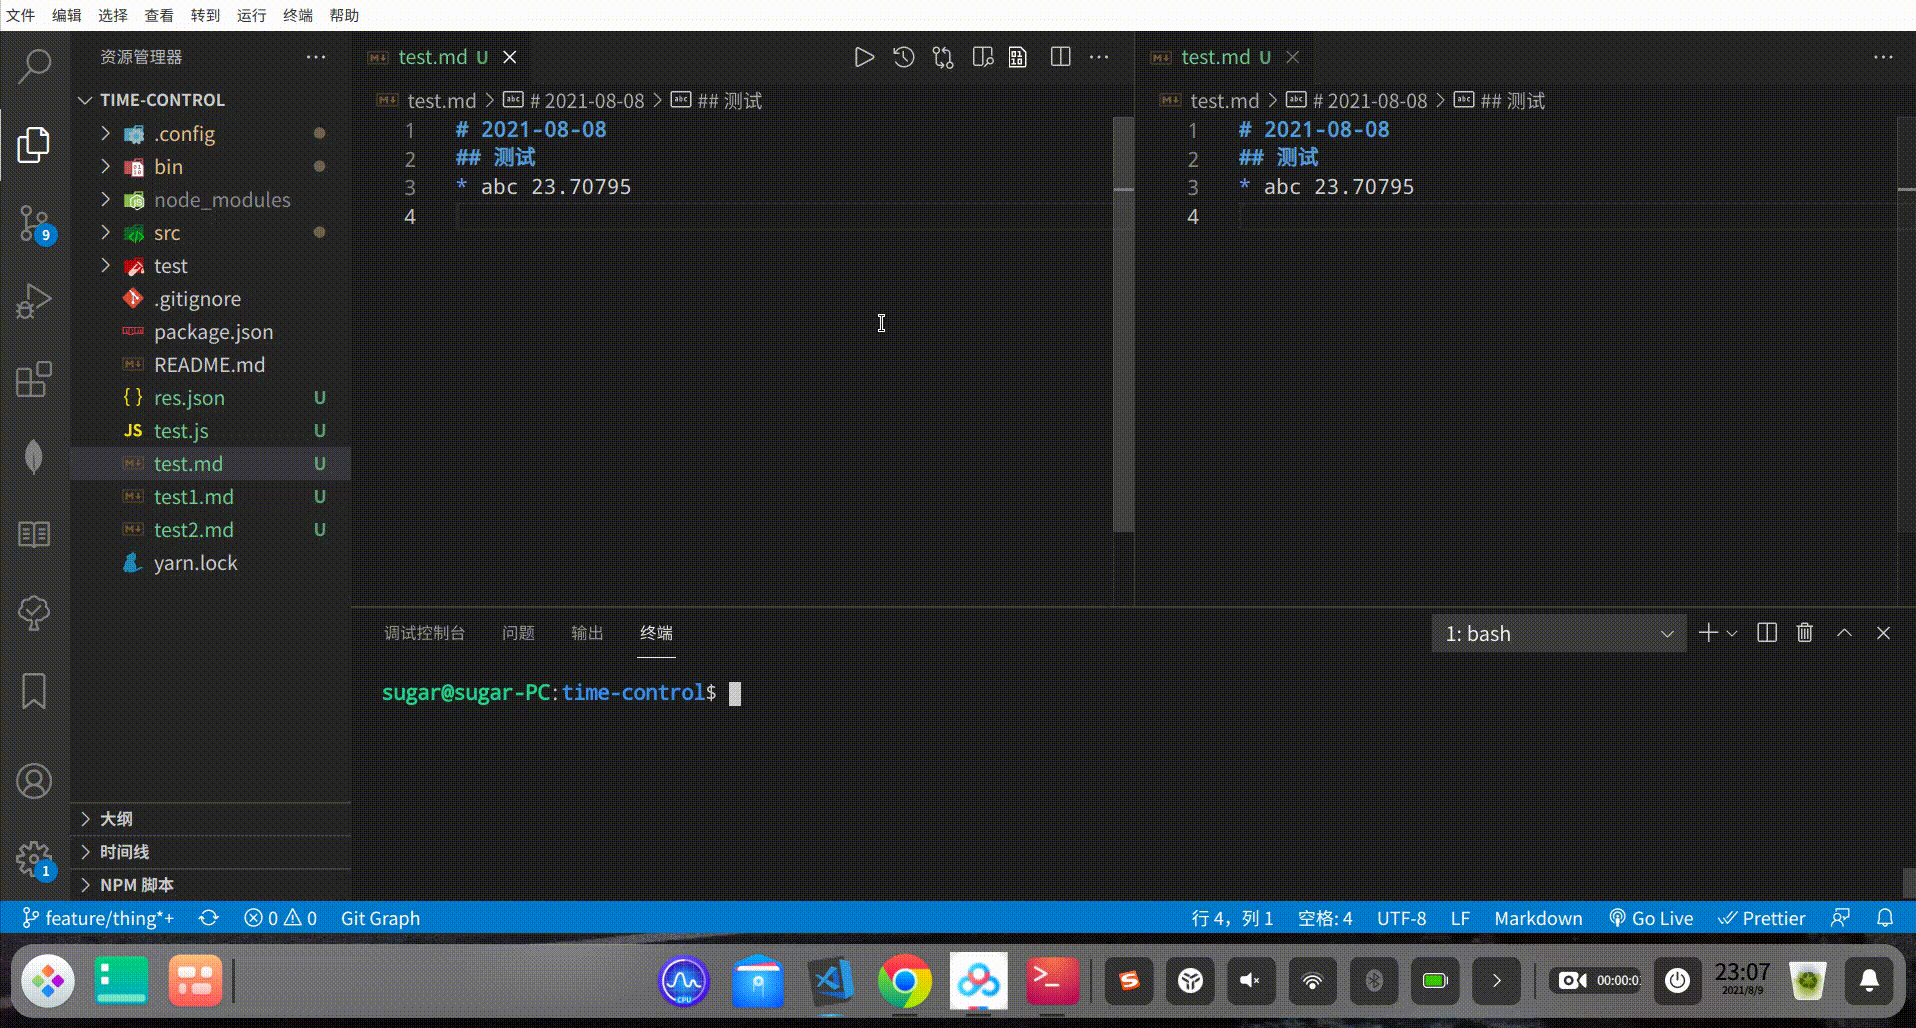Click errors and warnings count

coord(280,918)
